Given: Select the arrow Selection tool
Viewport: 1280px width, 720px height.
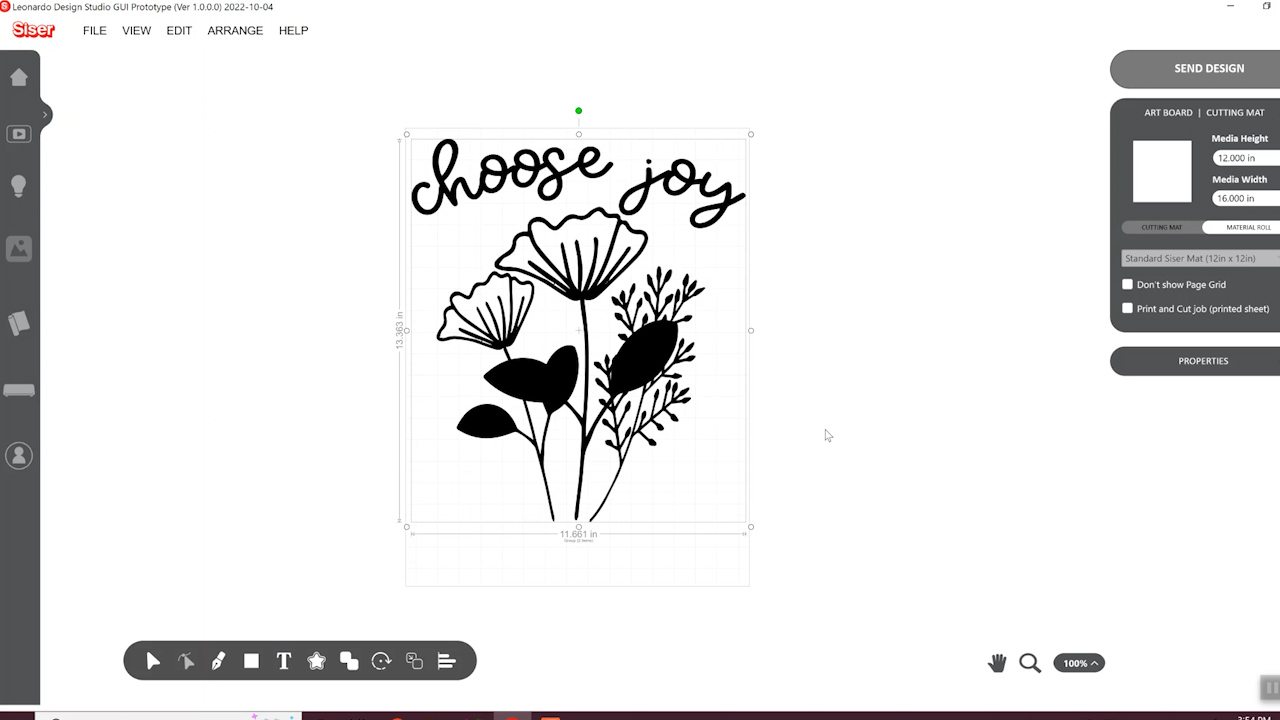Looking at the screenshot, I should tap(153, 661).
